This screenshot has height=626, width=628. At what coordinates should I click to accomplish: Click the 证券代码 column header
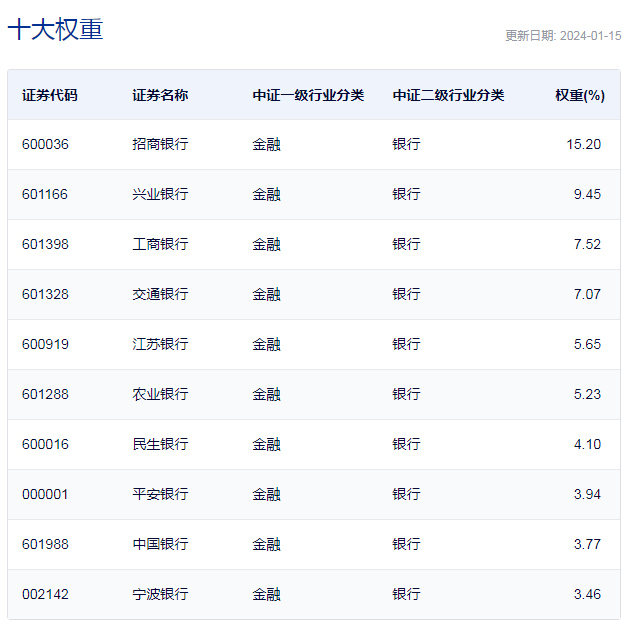point(50,95)
